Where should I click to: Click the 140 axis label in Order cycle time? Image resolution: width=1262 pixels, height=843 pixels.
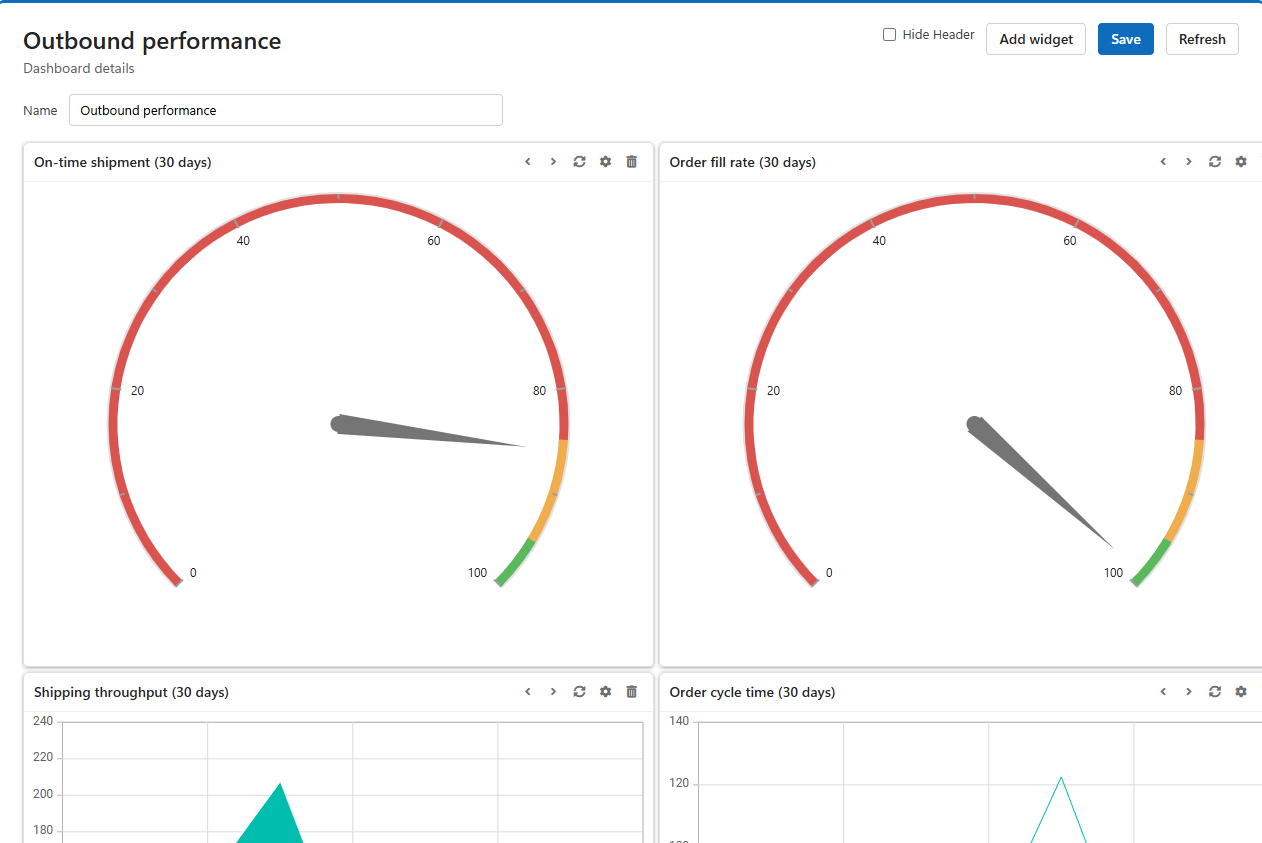coord(679,721)
